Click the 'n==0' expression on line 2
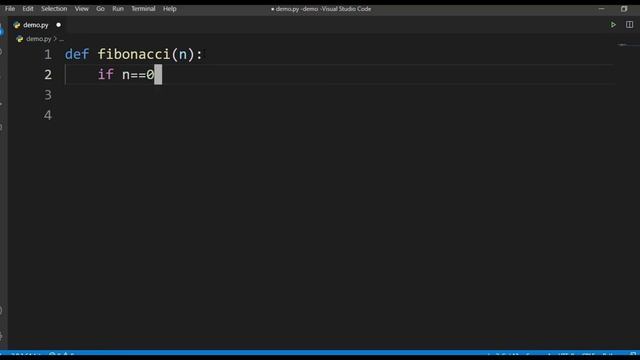640x360 pixels. point(138,75)
